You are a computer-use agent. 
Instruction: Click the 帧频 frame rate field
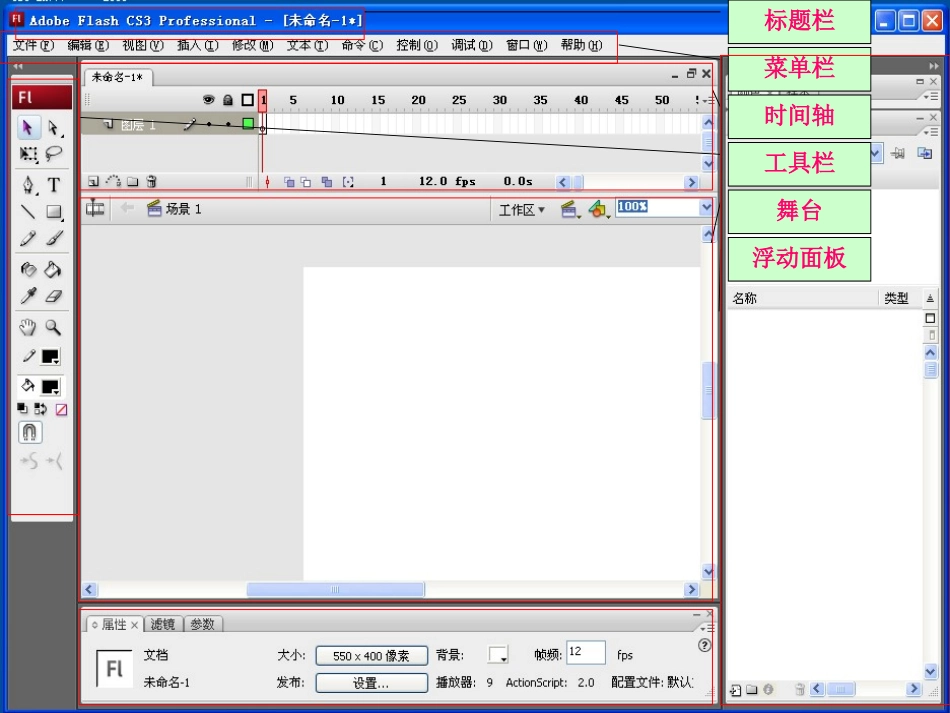coord(586,652)
